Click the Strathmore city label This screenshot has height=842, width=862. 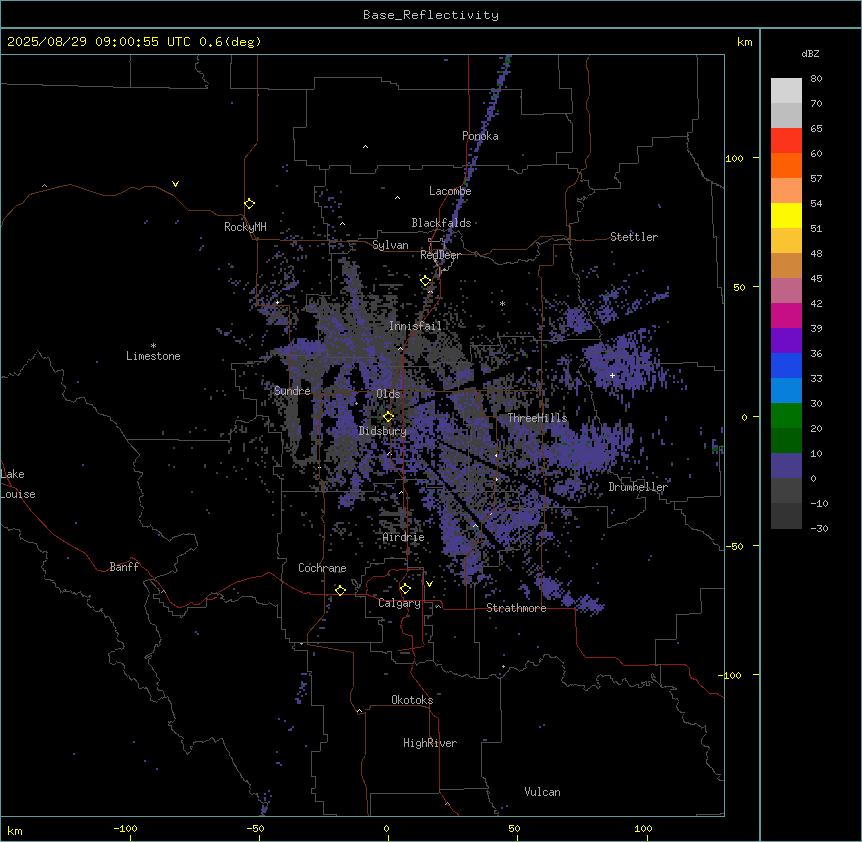tap(516, 608)
